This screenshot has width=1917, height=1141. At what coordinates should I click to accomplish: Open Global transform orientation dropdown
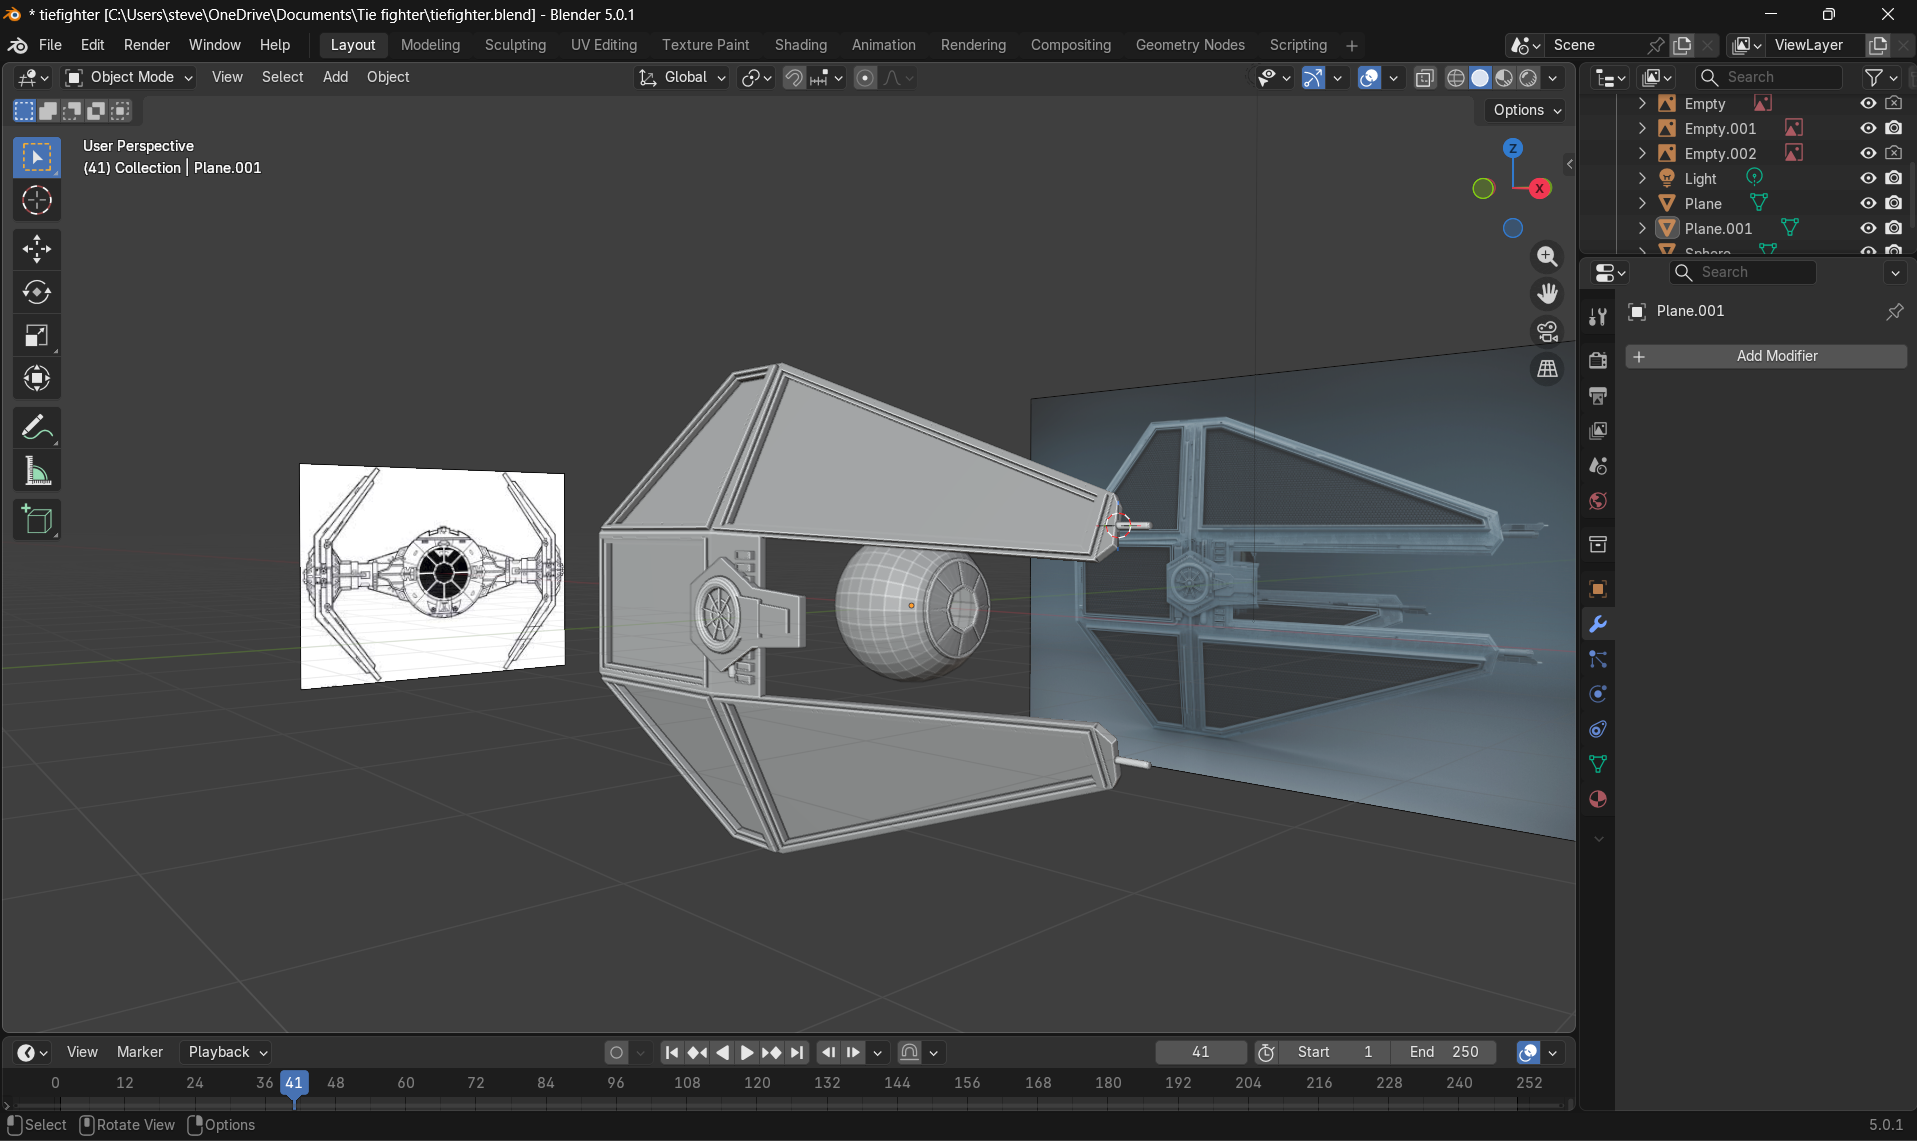682,78
